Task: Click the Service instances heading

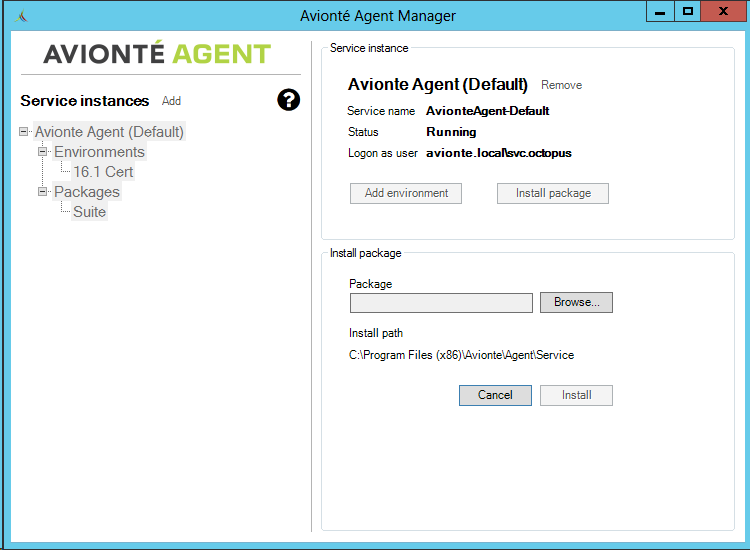Action: [x=85, y=101]
